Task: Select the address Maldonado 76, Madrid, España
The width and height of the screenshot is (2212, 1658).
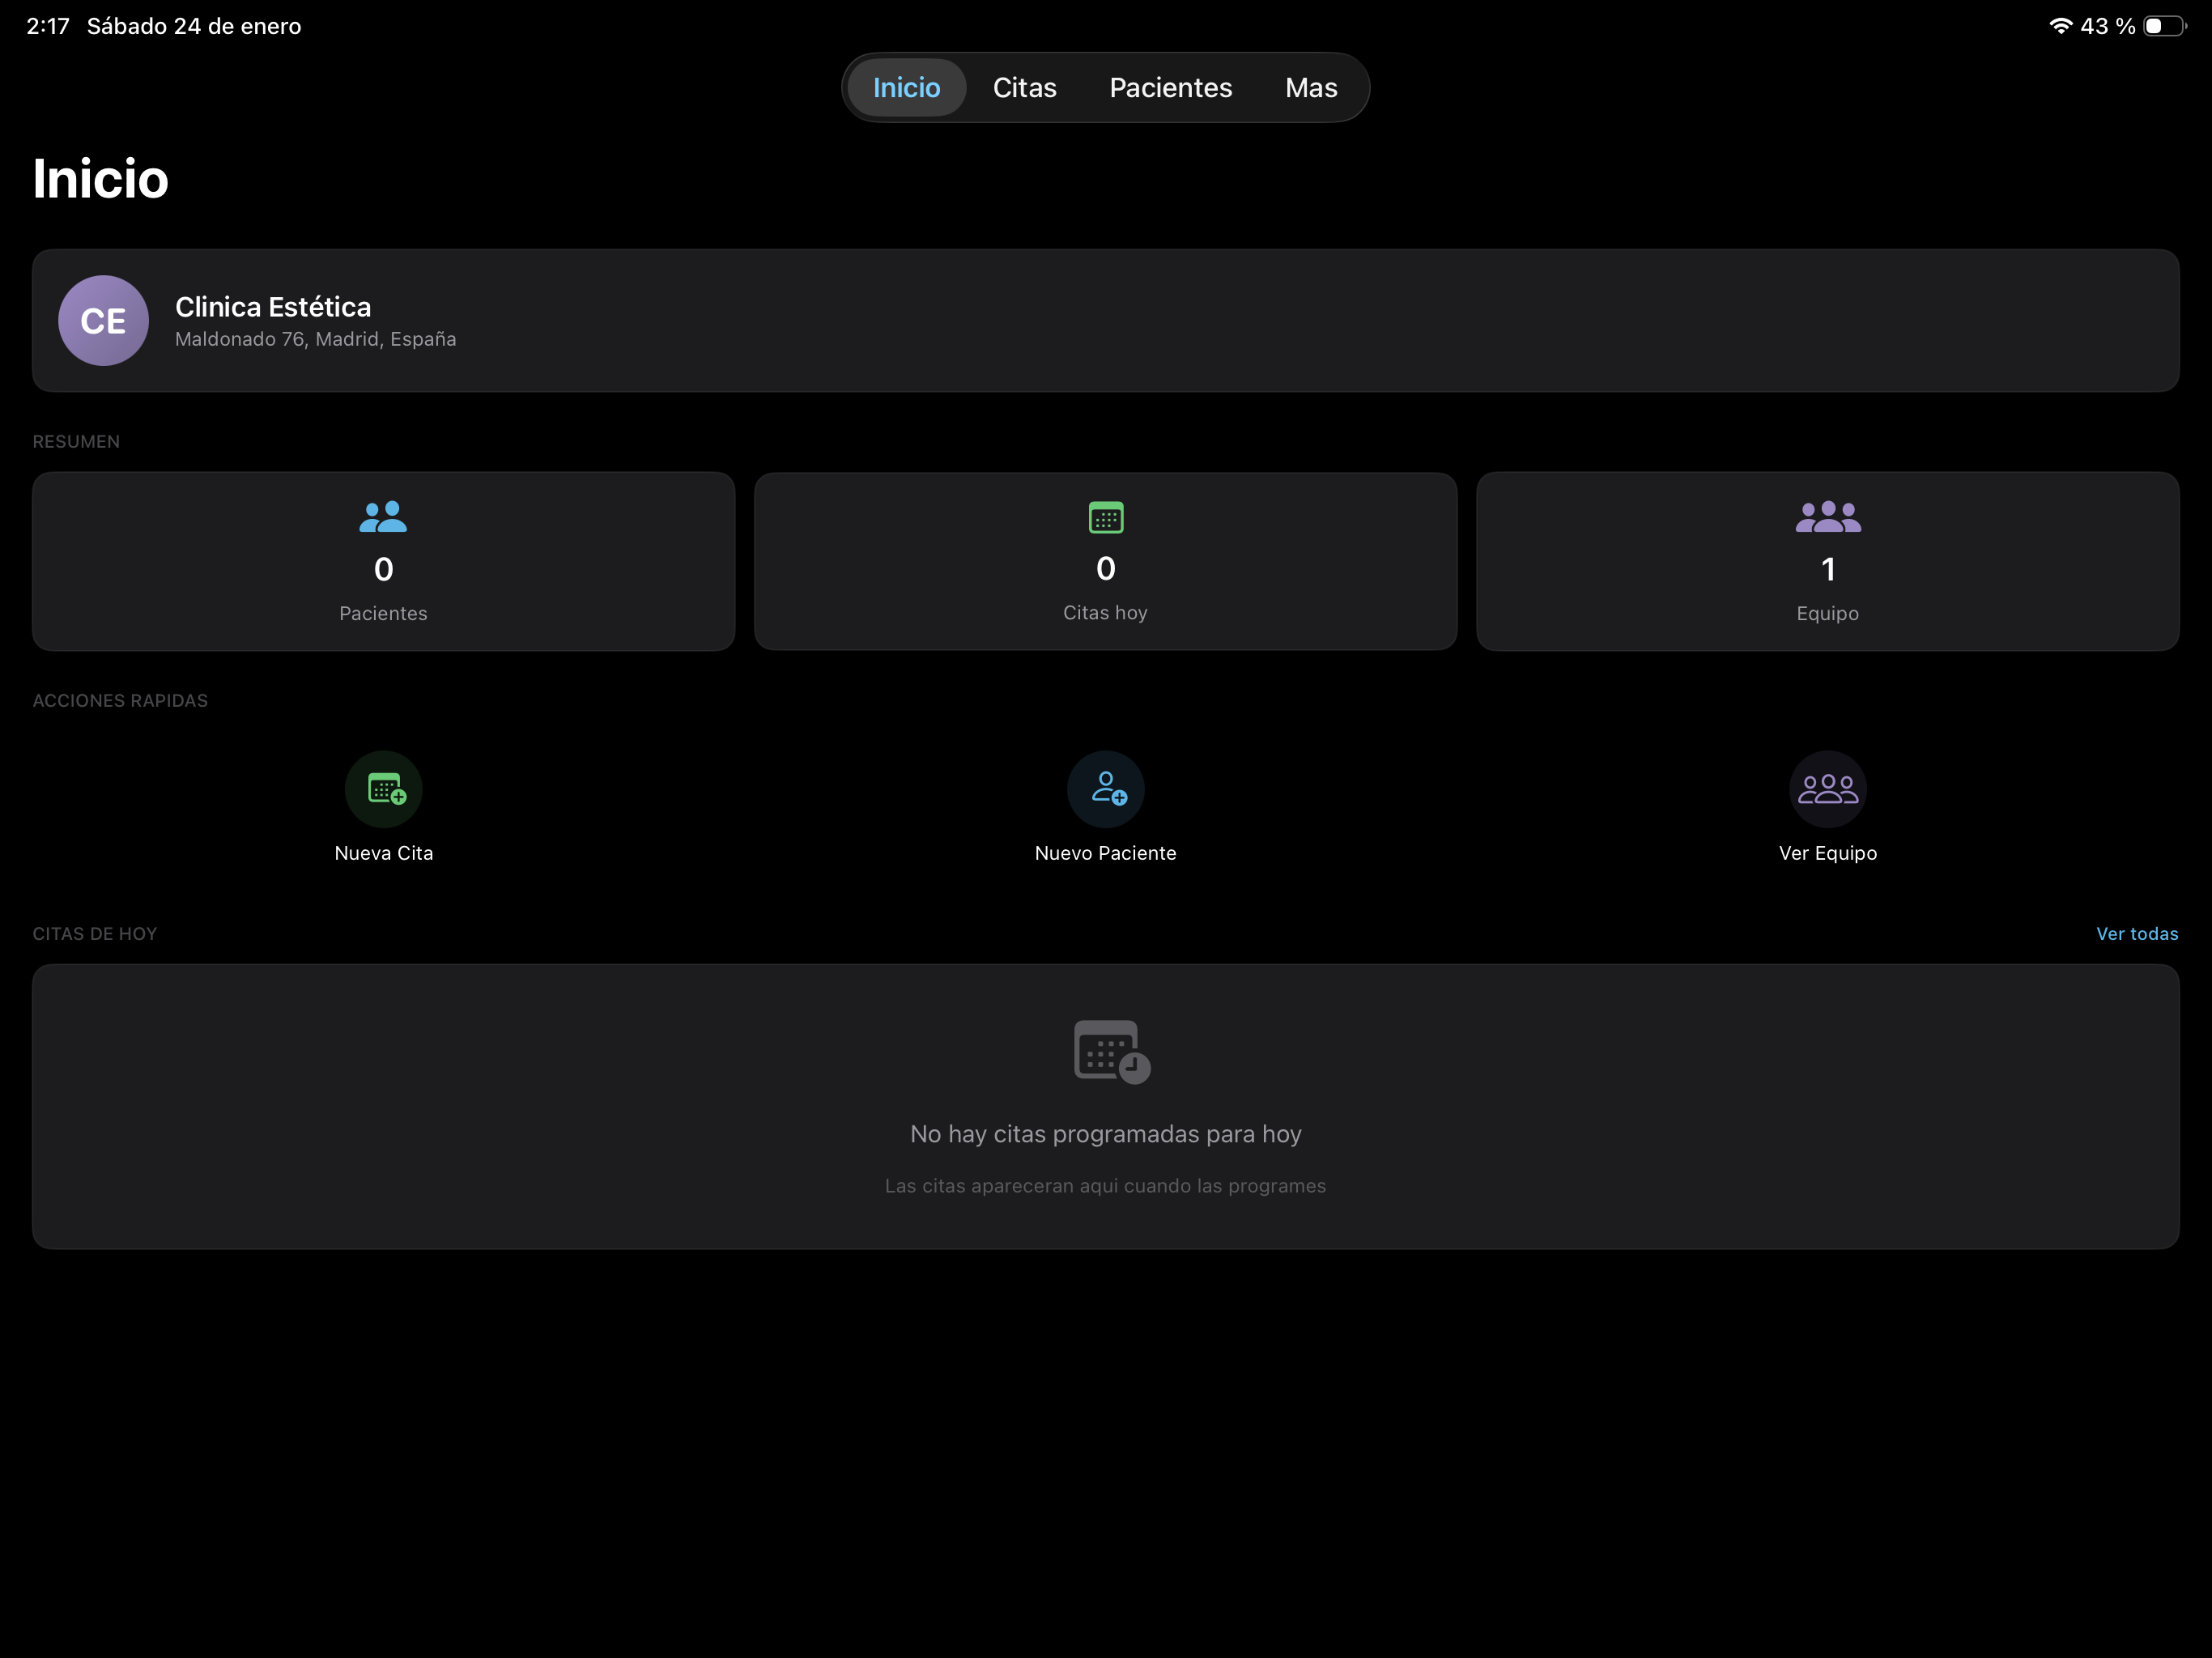Action: click(316, 340)
